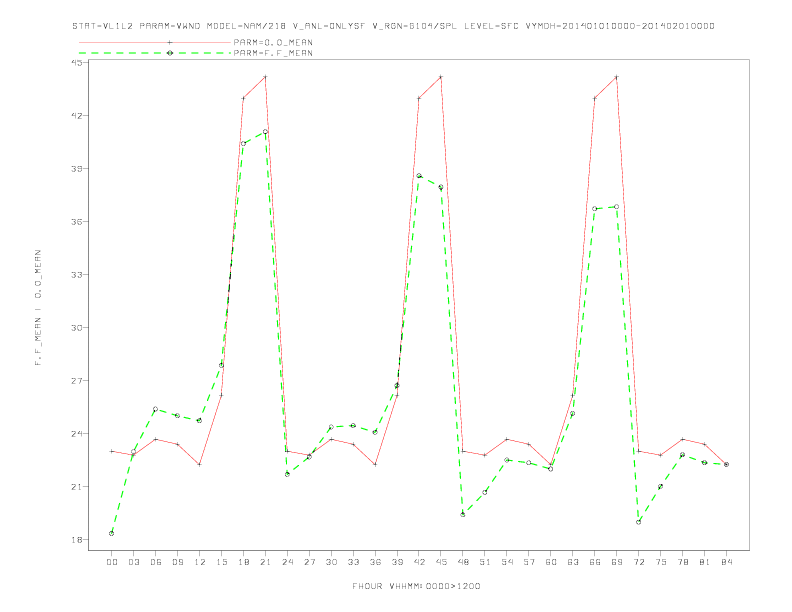Click green F.F_MEAN marker at hour 42
The height and width of the screenshot is (612, 792).
coord(419,176)
